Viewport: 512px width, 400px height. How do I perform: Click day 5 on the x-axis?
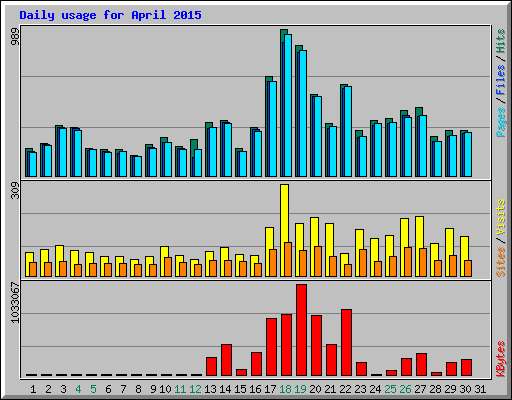93,389
